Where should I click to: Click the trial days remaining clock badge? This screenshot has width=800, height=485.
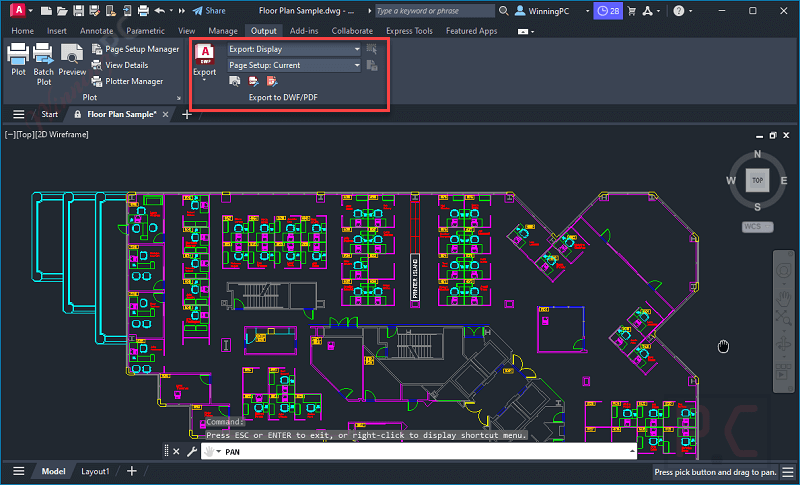coord(608,11)
